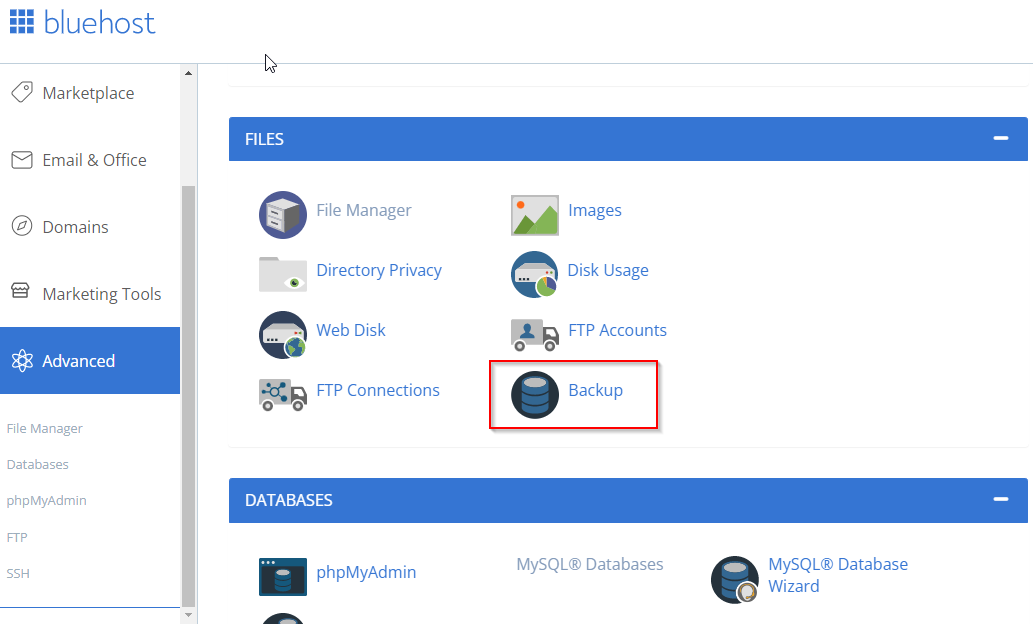The width and height of the screenshot is (1033, 624).
Task: Open the phpMyAdmin console icon
Action: tap(283, 577)
